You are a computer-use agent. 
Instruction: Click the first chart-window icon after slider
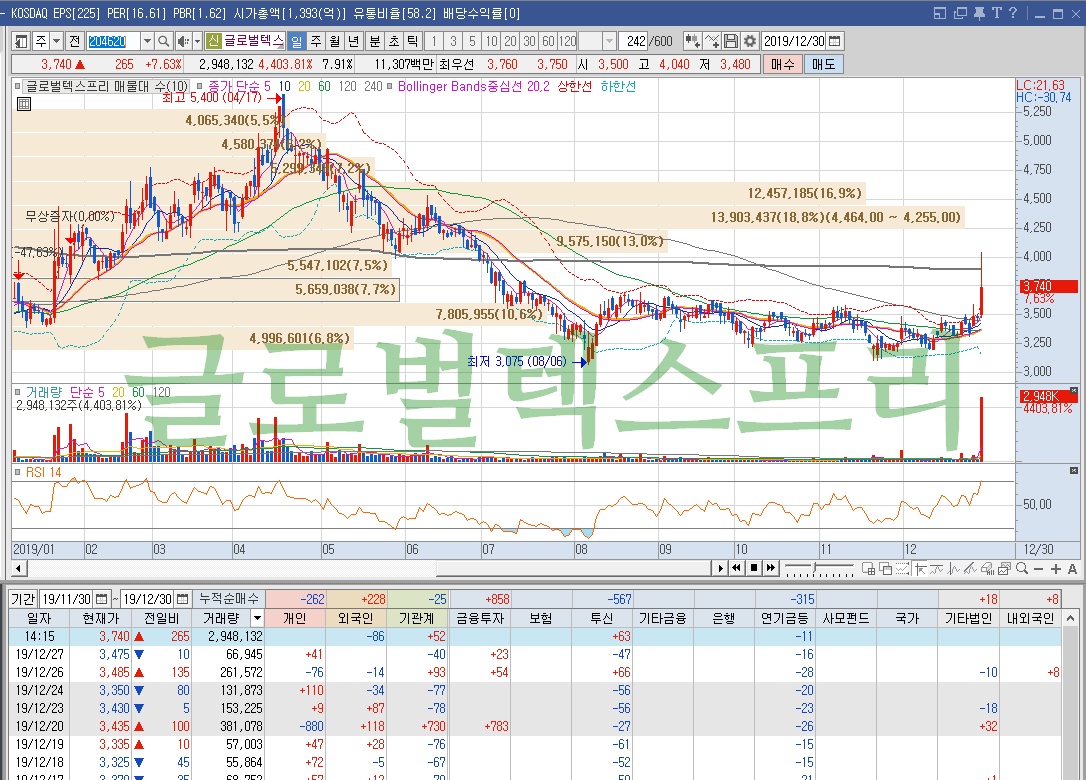(869, 569)
